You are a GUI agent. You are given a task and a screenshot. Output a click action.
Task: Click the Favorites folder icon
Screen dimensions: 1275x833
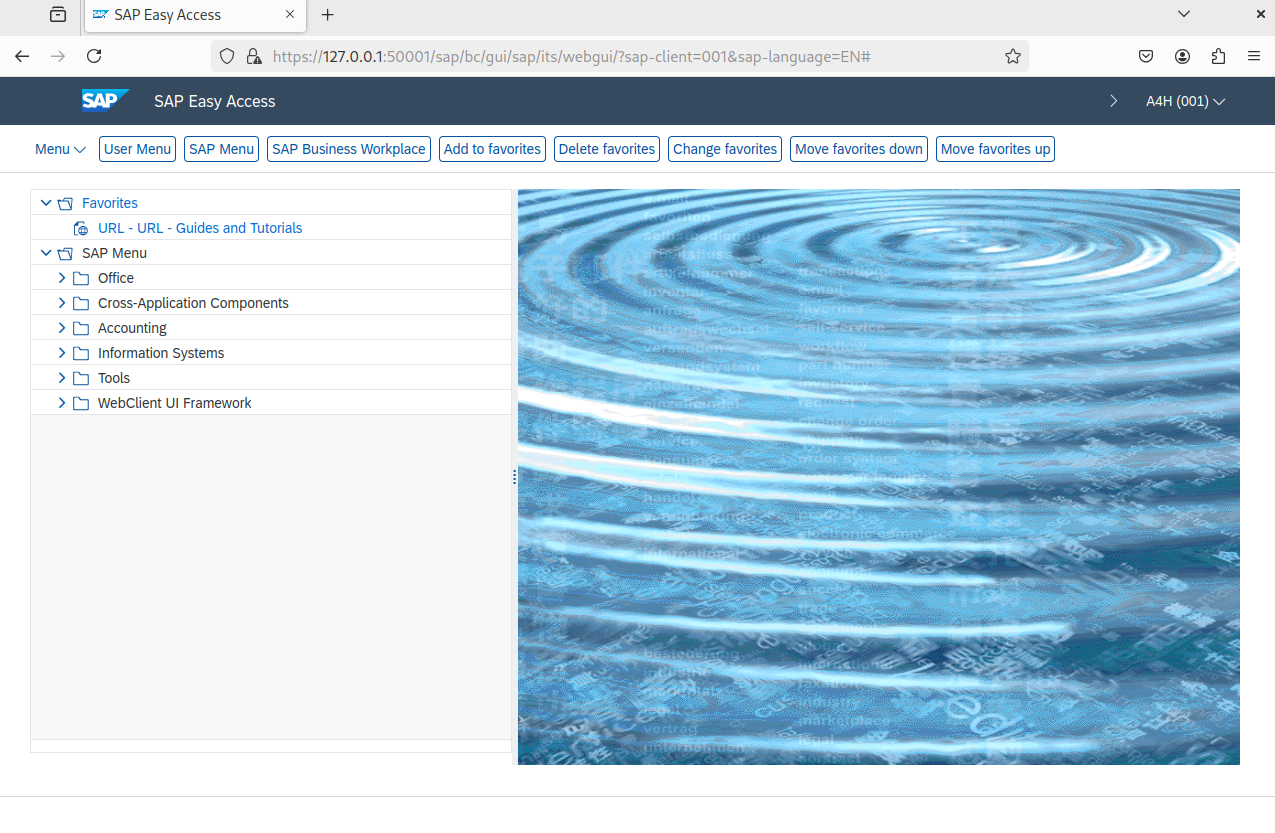tap(66, 203)
